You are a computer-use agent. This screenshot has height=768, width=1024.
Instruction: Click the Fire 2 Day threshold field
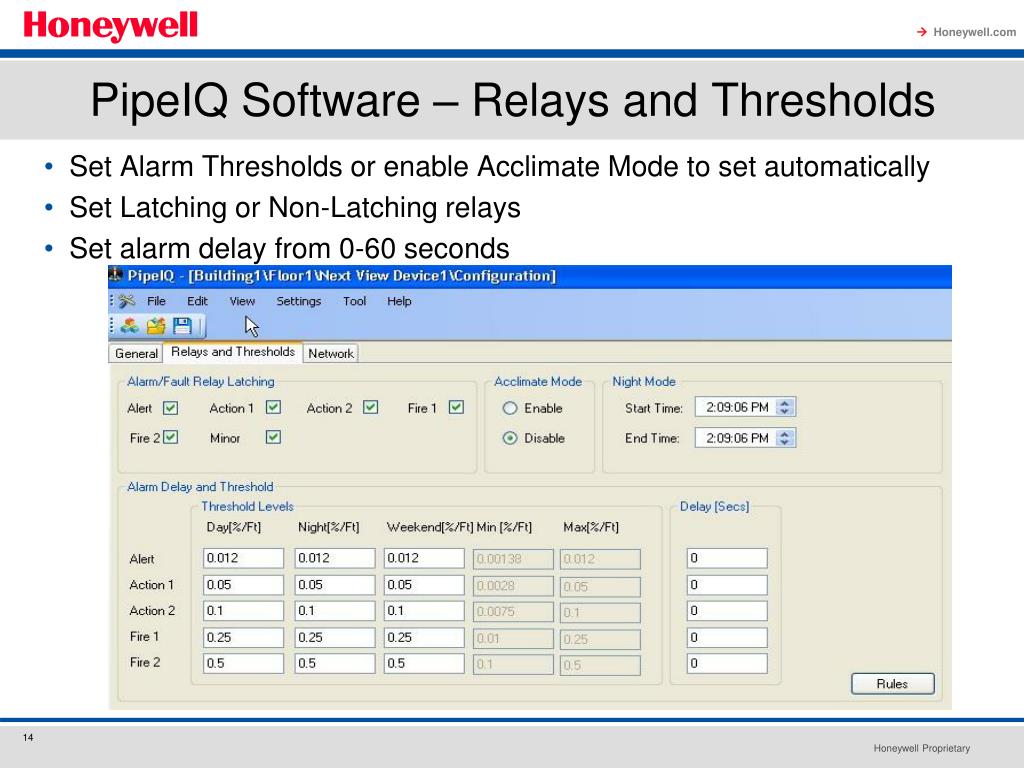[243, 664]
